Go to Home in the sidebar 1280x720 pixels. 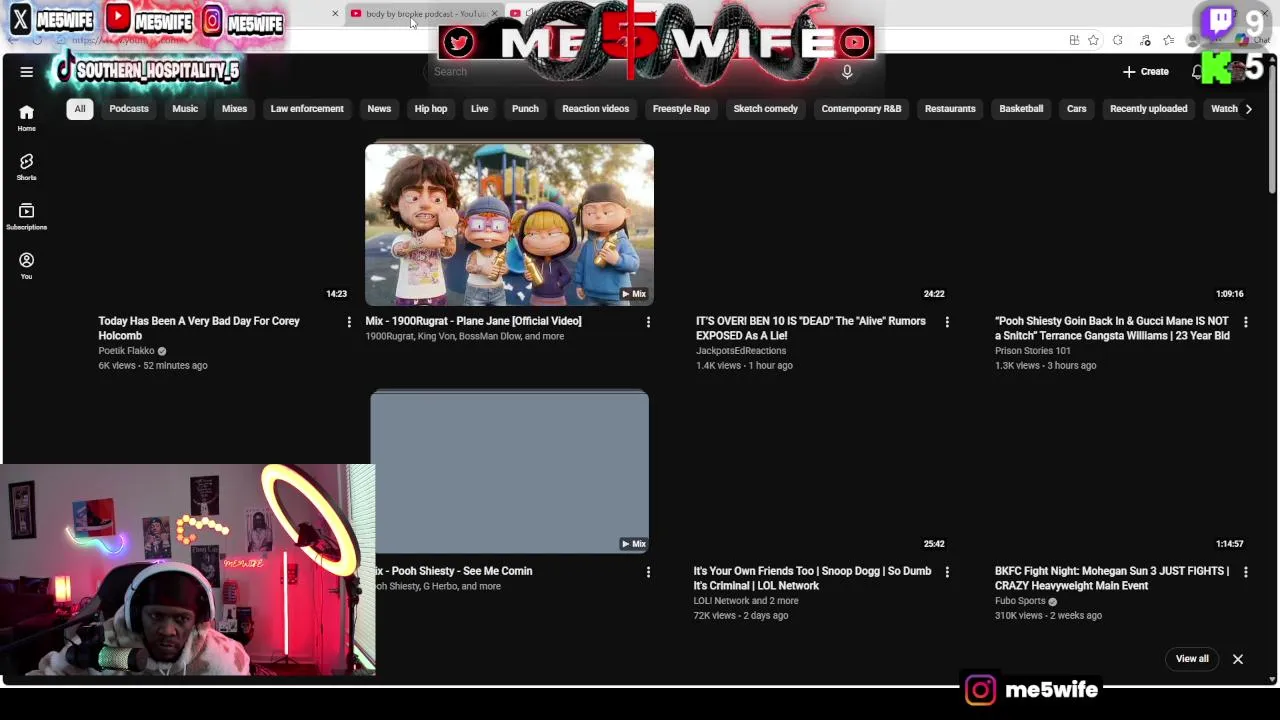[26, 118]
